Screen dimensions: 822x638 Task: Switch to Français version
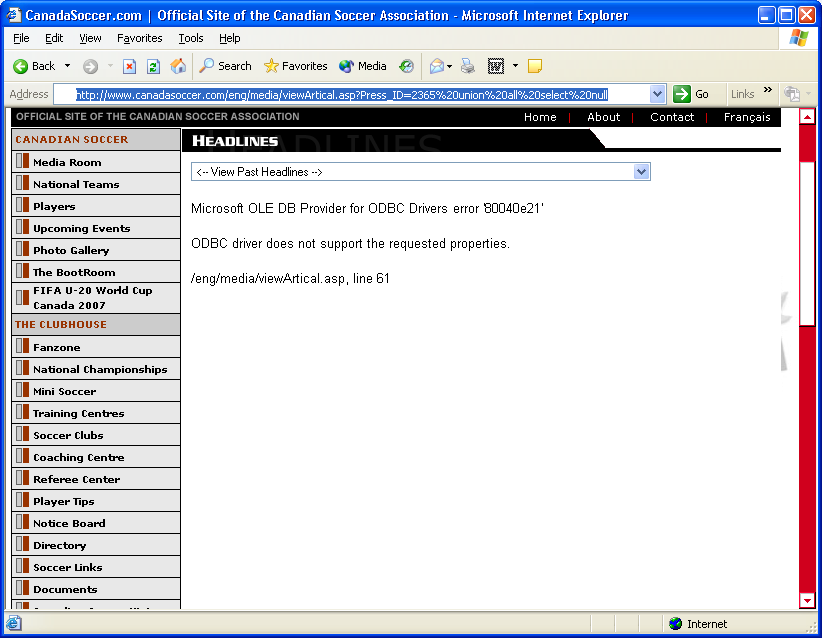[747, 117]
